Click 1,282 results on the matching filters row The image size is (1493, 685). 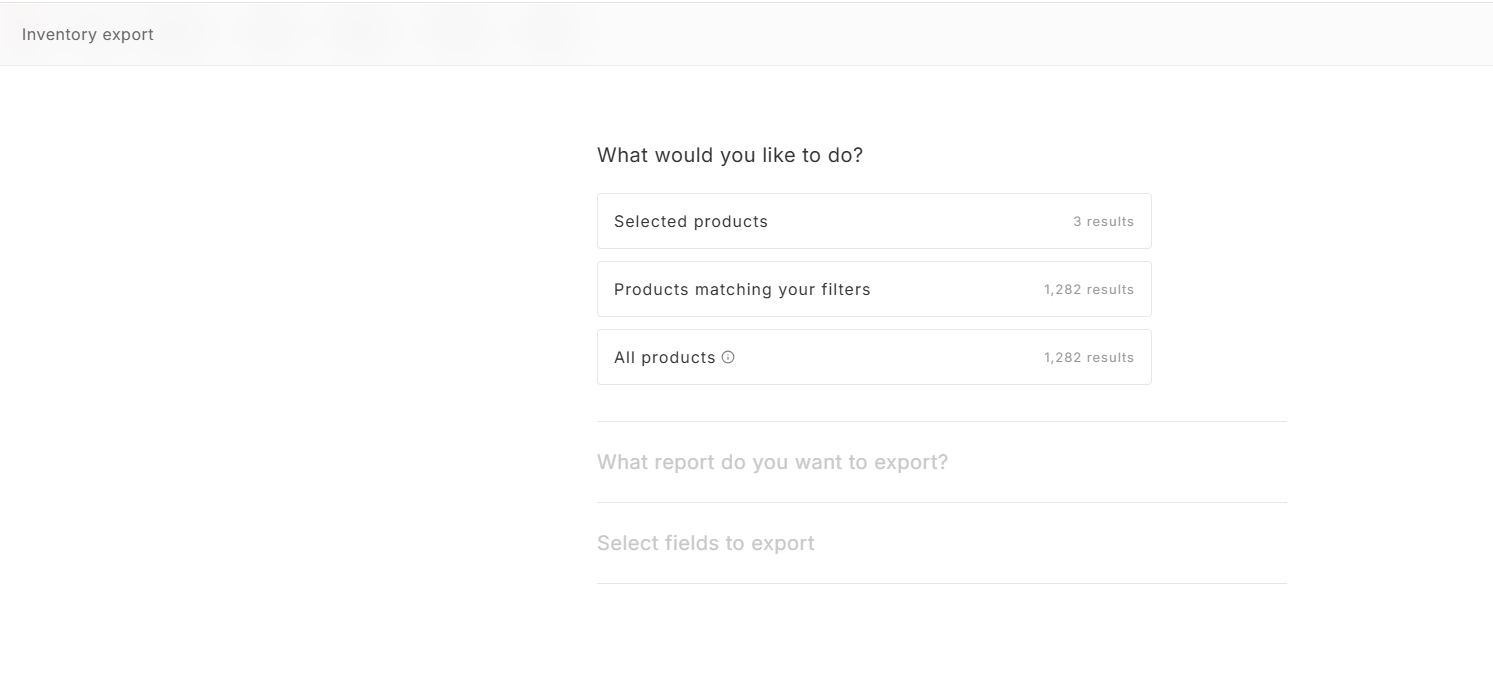1089,289
